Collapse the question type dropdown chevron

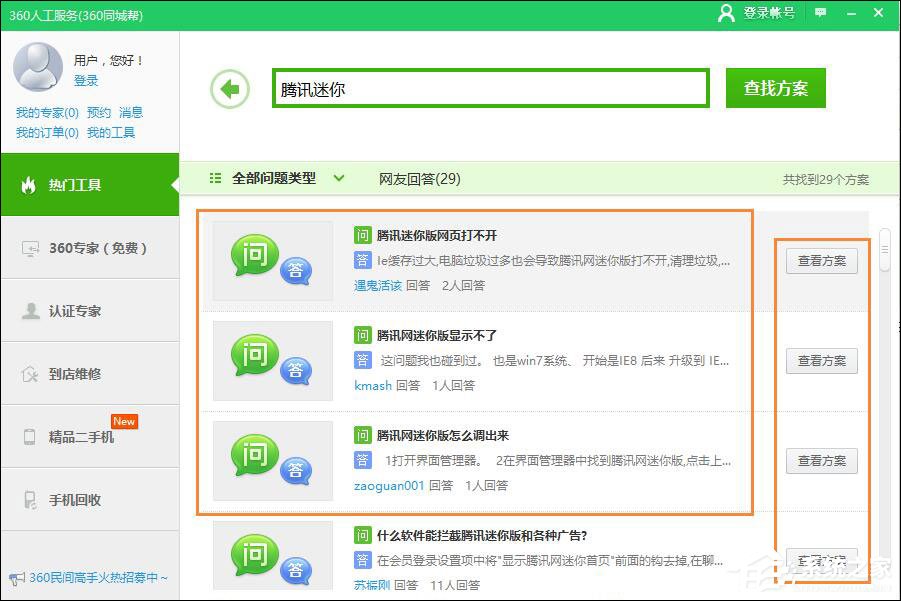point(338,177)
